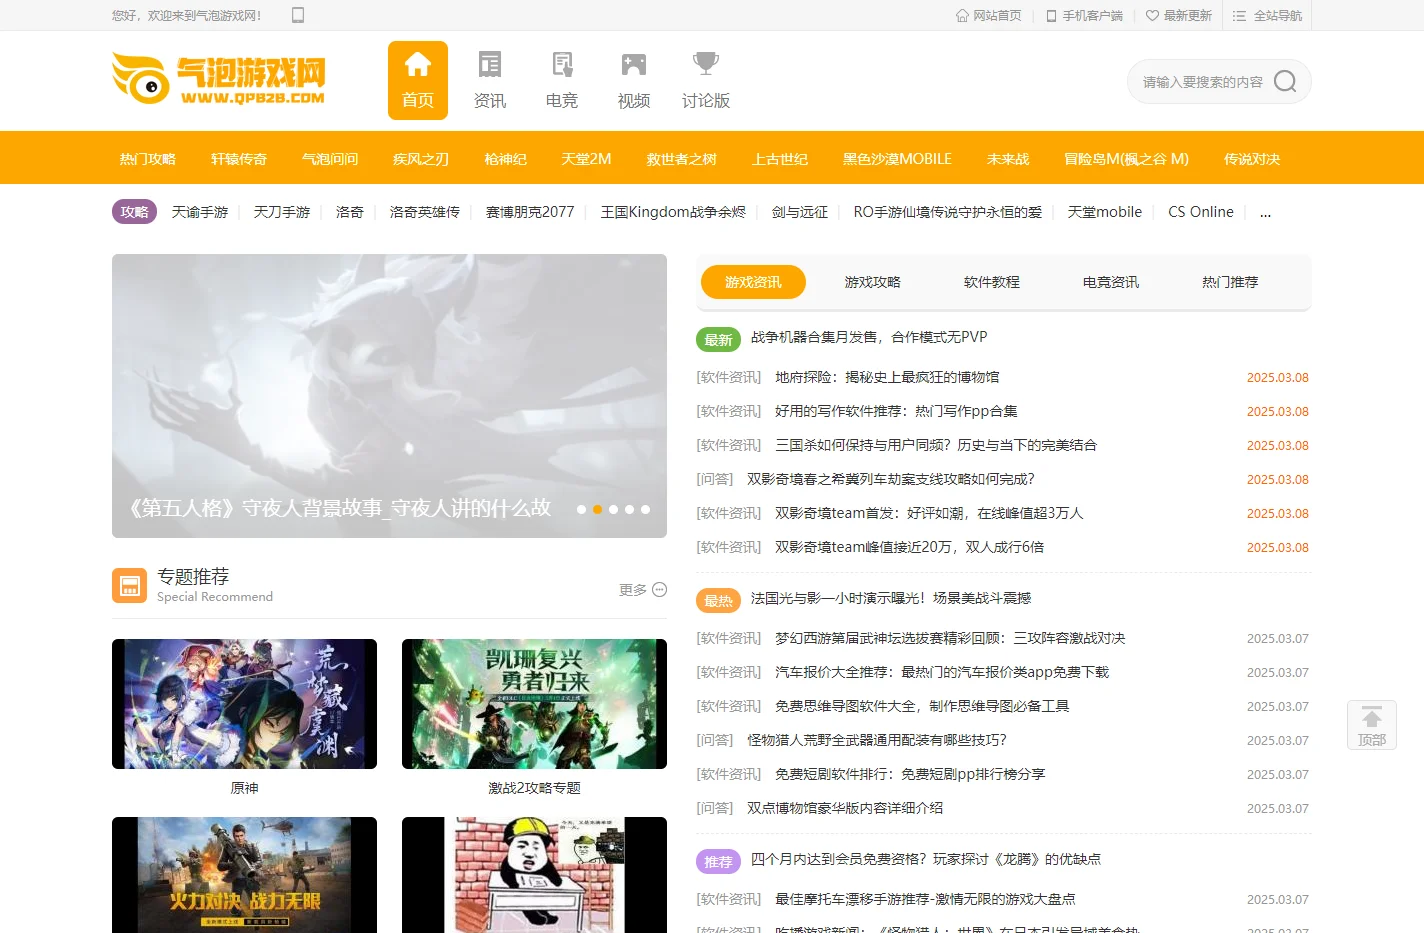Open headline 四个月内达到会员免费资格
1424x933 pixels.
pos(926,859)
